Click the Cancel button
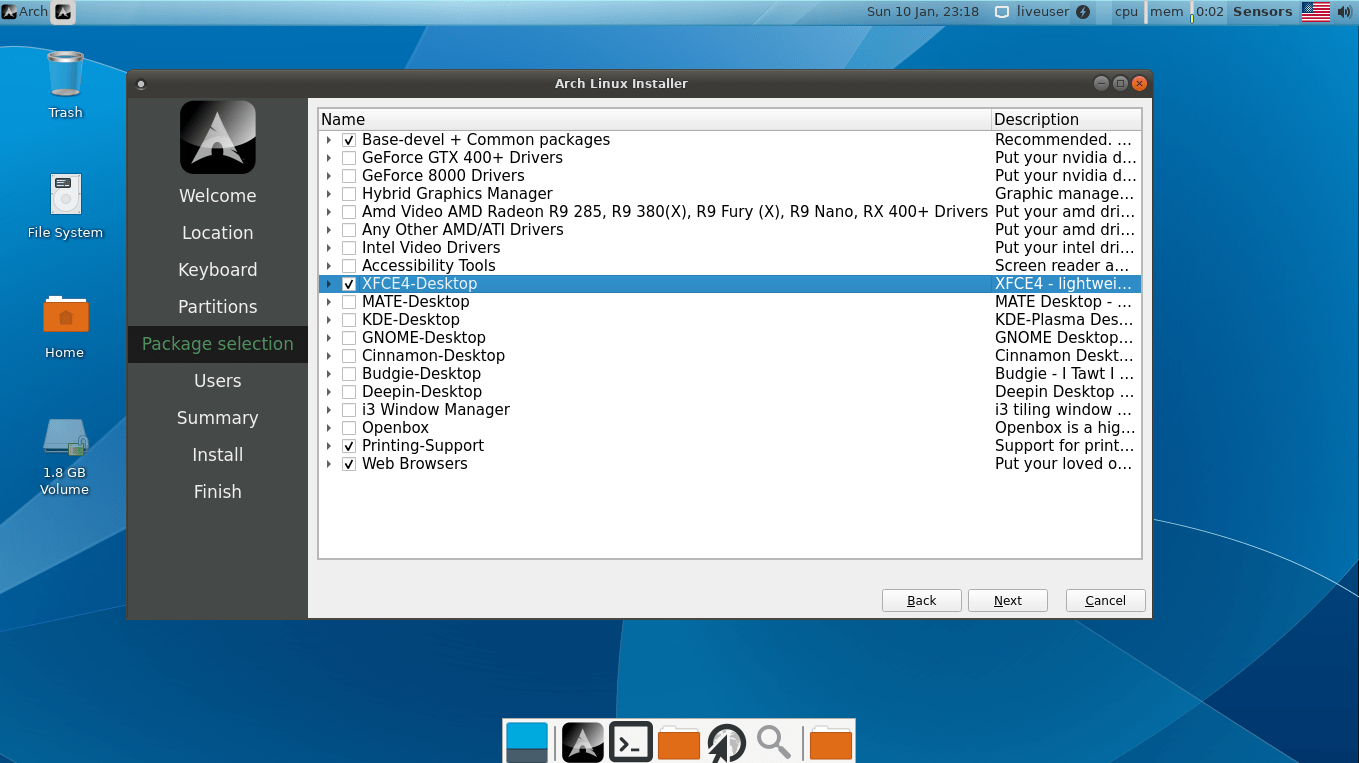Image resolution: width=1359 pixels, height=763 pixels. pos(1105,600)
